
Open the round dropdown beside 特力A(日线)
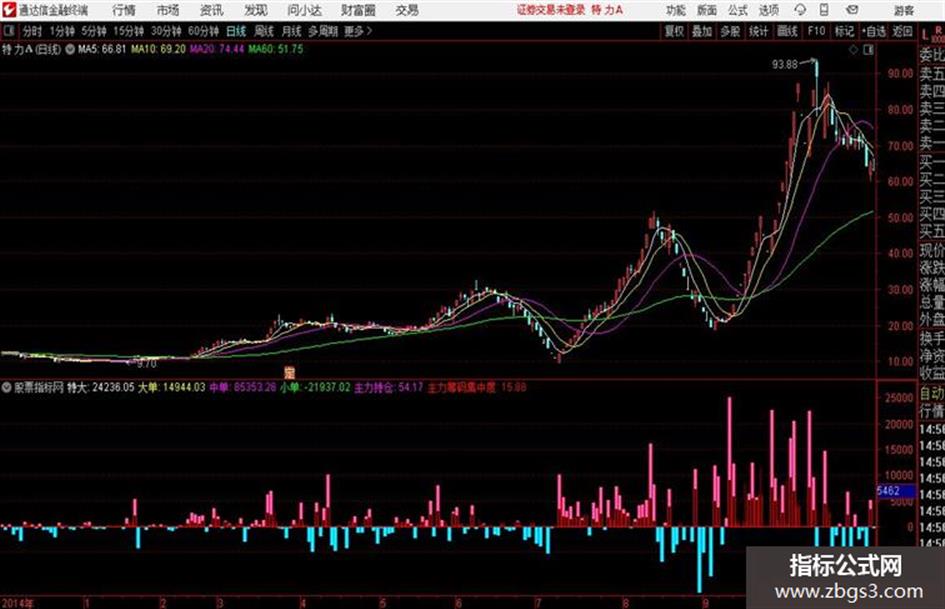(x=70, y=49)
